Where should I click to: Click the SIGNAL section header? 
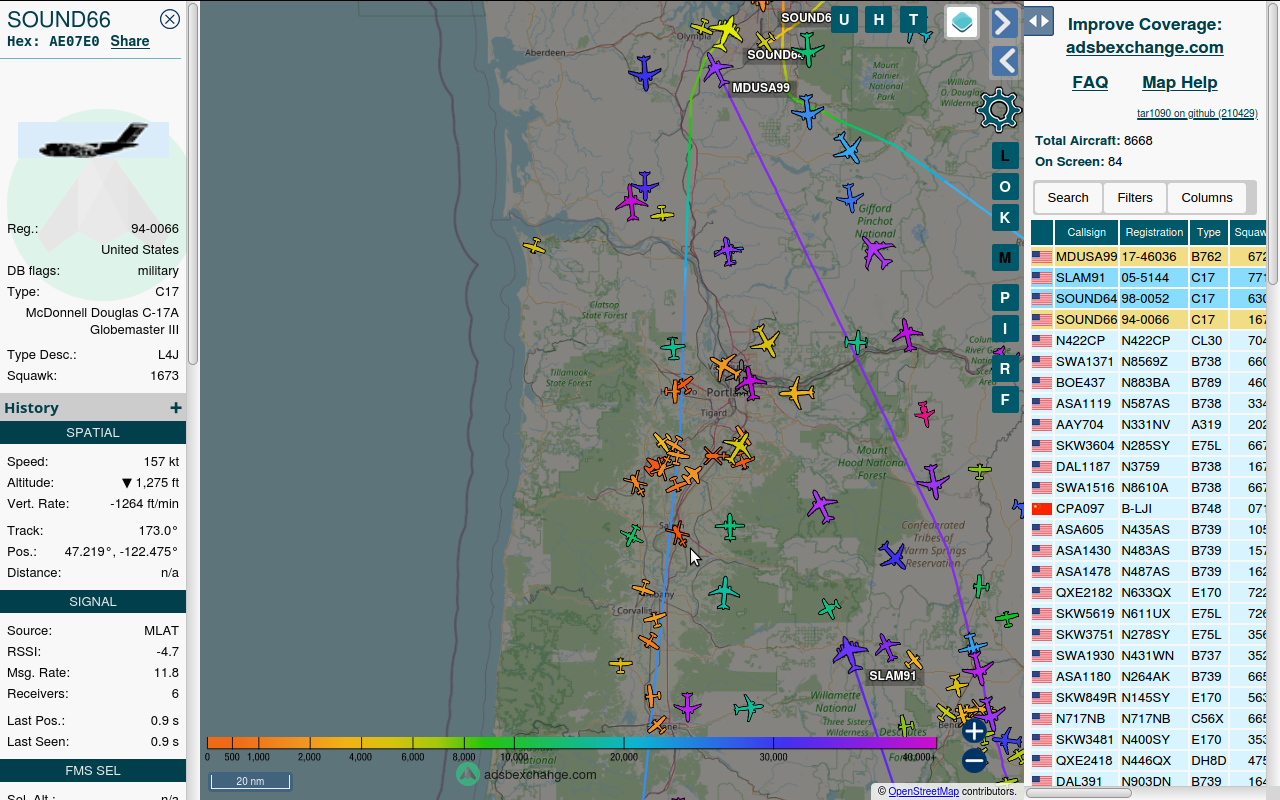click(x=93, y=601)
